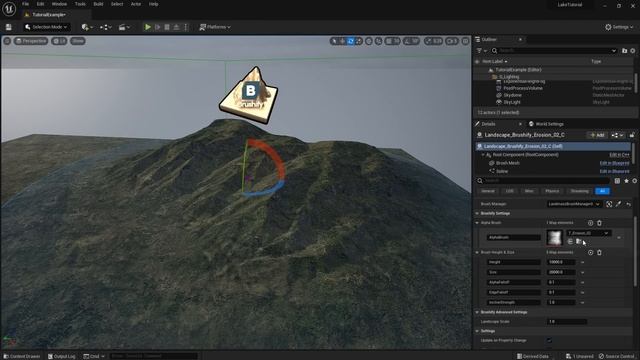Select the Physics category filter
Screen dimensions: 640x360
552,191
